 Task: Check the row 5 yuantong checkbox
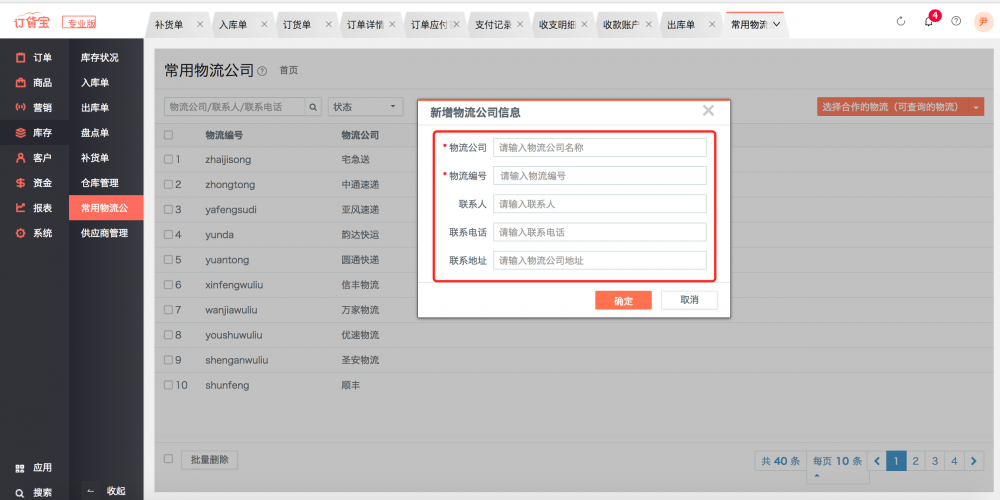[168, 260]
